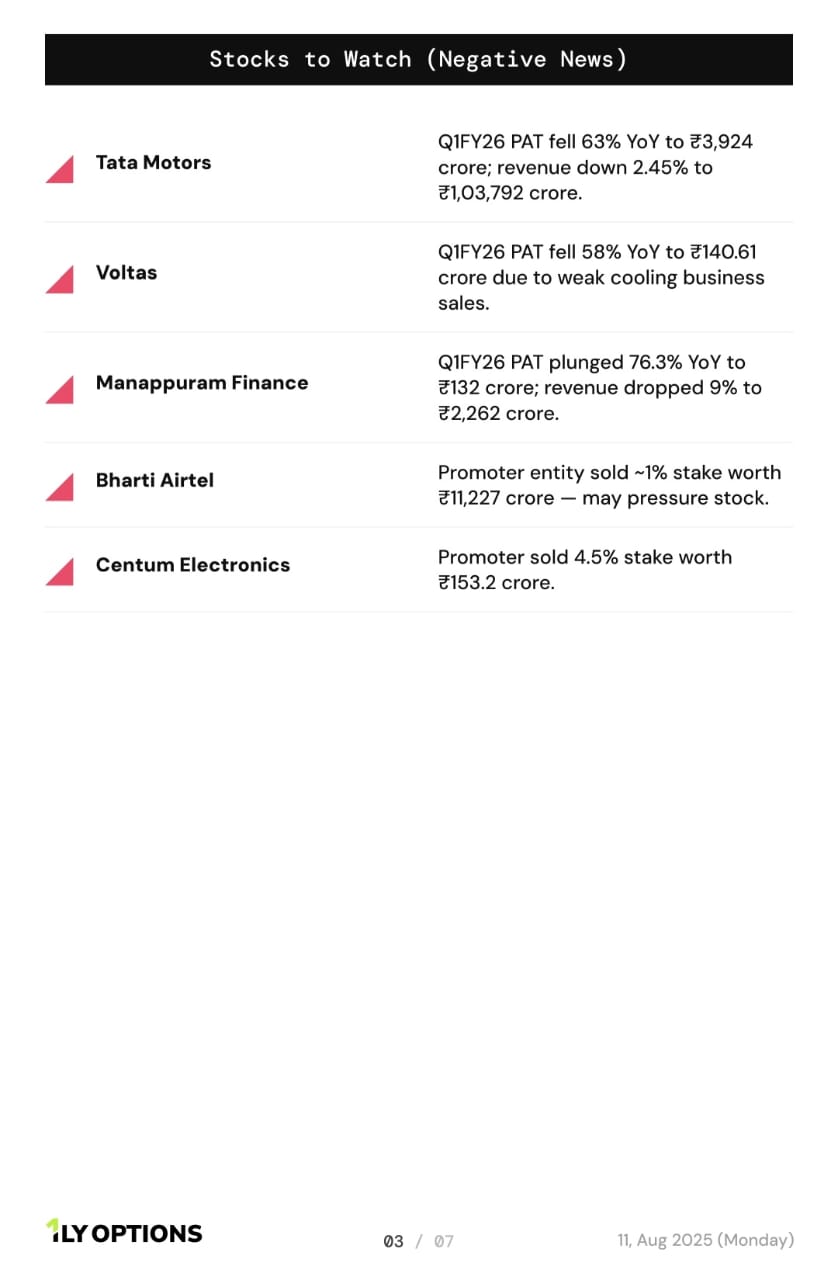Click the 1LY OPTIONS logo
Image resolution: width=838 pixels, height=1280 pixels.
[x=124, y=1232]
